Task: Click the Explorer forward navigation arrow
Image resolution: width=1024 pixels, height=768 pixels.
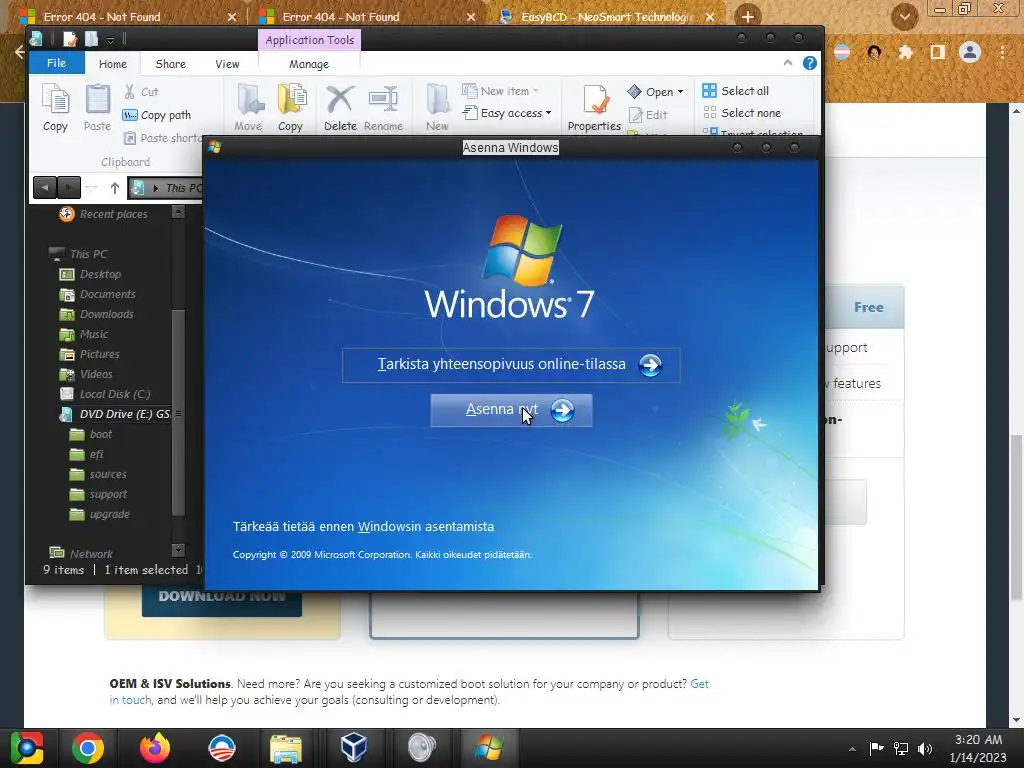Action: (x=69, y=188)
